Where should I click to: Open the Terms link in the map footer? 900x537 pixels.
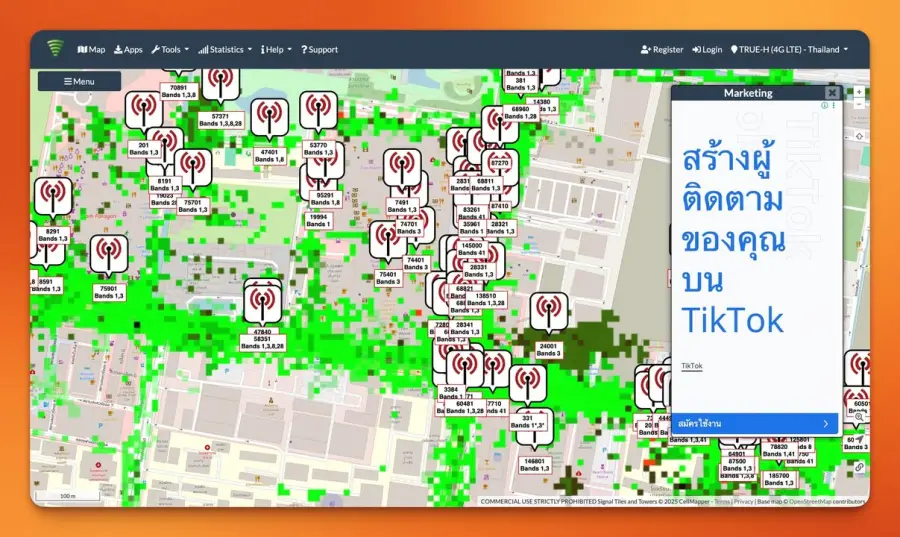coord(721,501)
